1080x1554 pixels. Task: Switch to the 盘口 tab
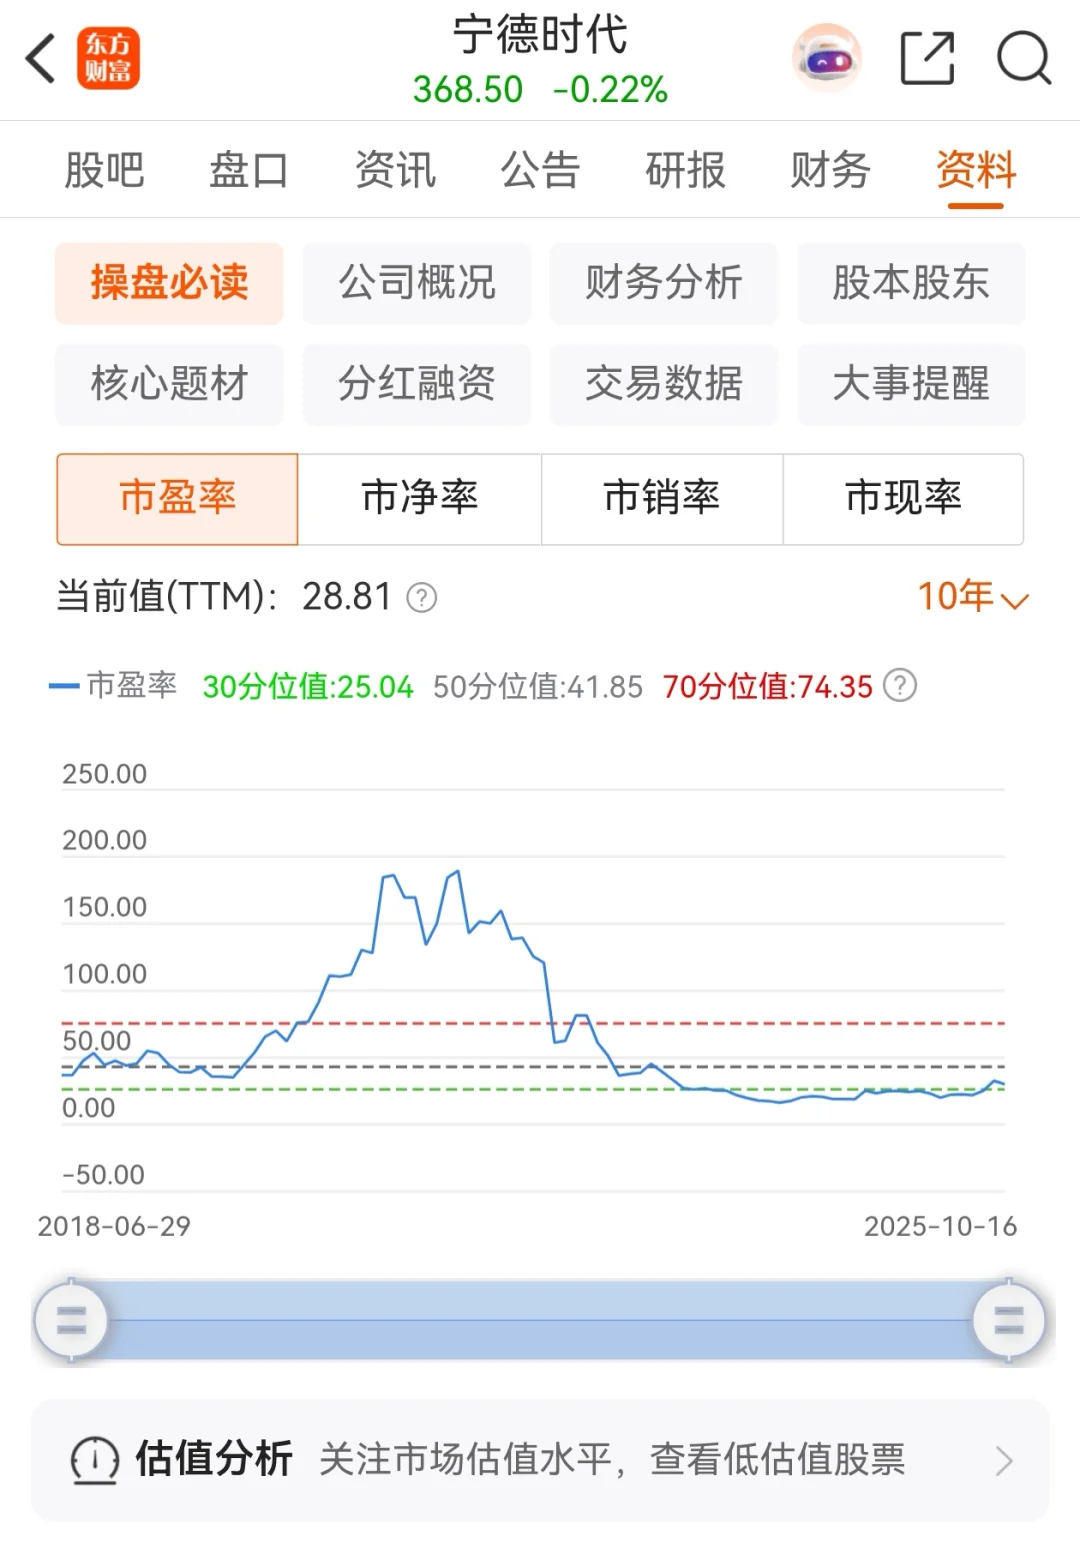pyautogui.click(x=249, y=170)
